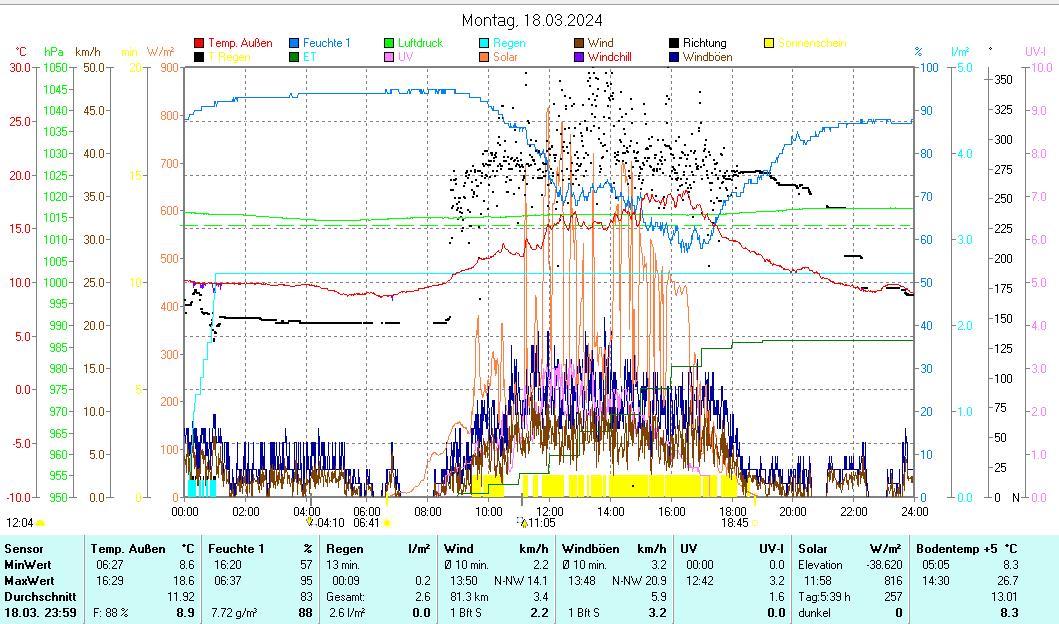Viewport: 1059px width, 624px height.
Task: Click the Bodentemp average 13.01
Action: point(1004,597)
